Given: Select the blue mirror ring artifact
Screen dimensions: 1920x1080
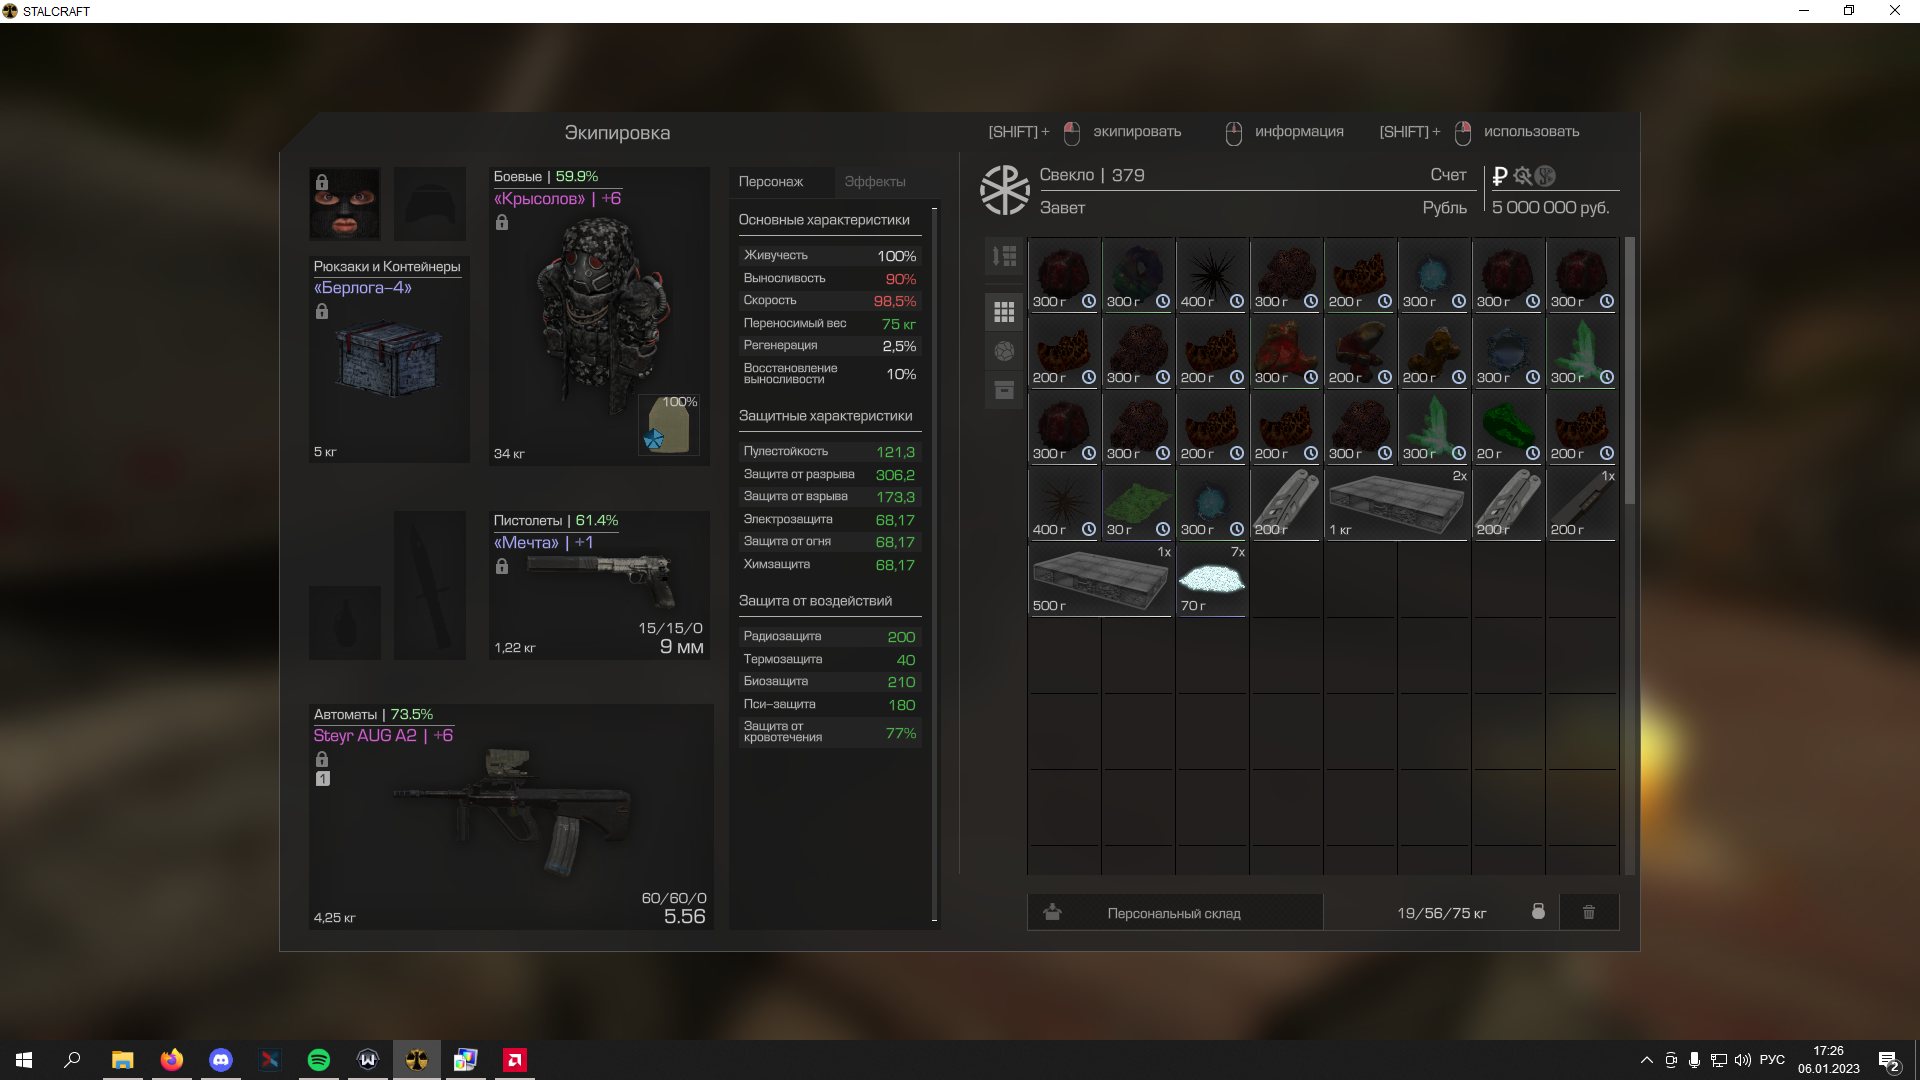Looking at the screenshot, I should point(1508,351).
